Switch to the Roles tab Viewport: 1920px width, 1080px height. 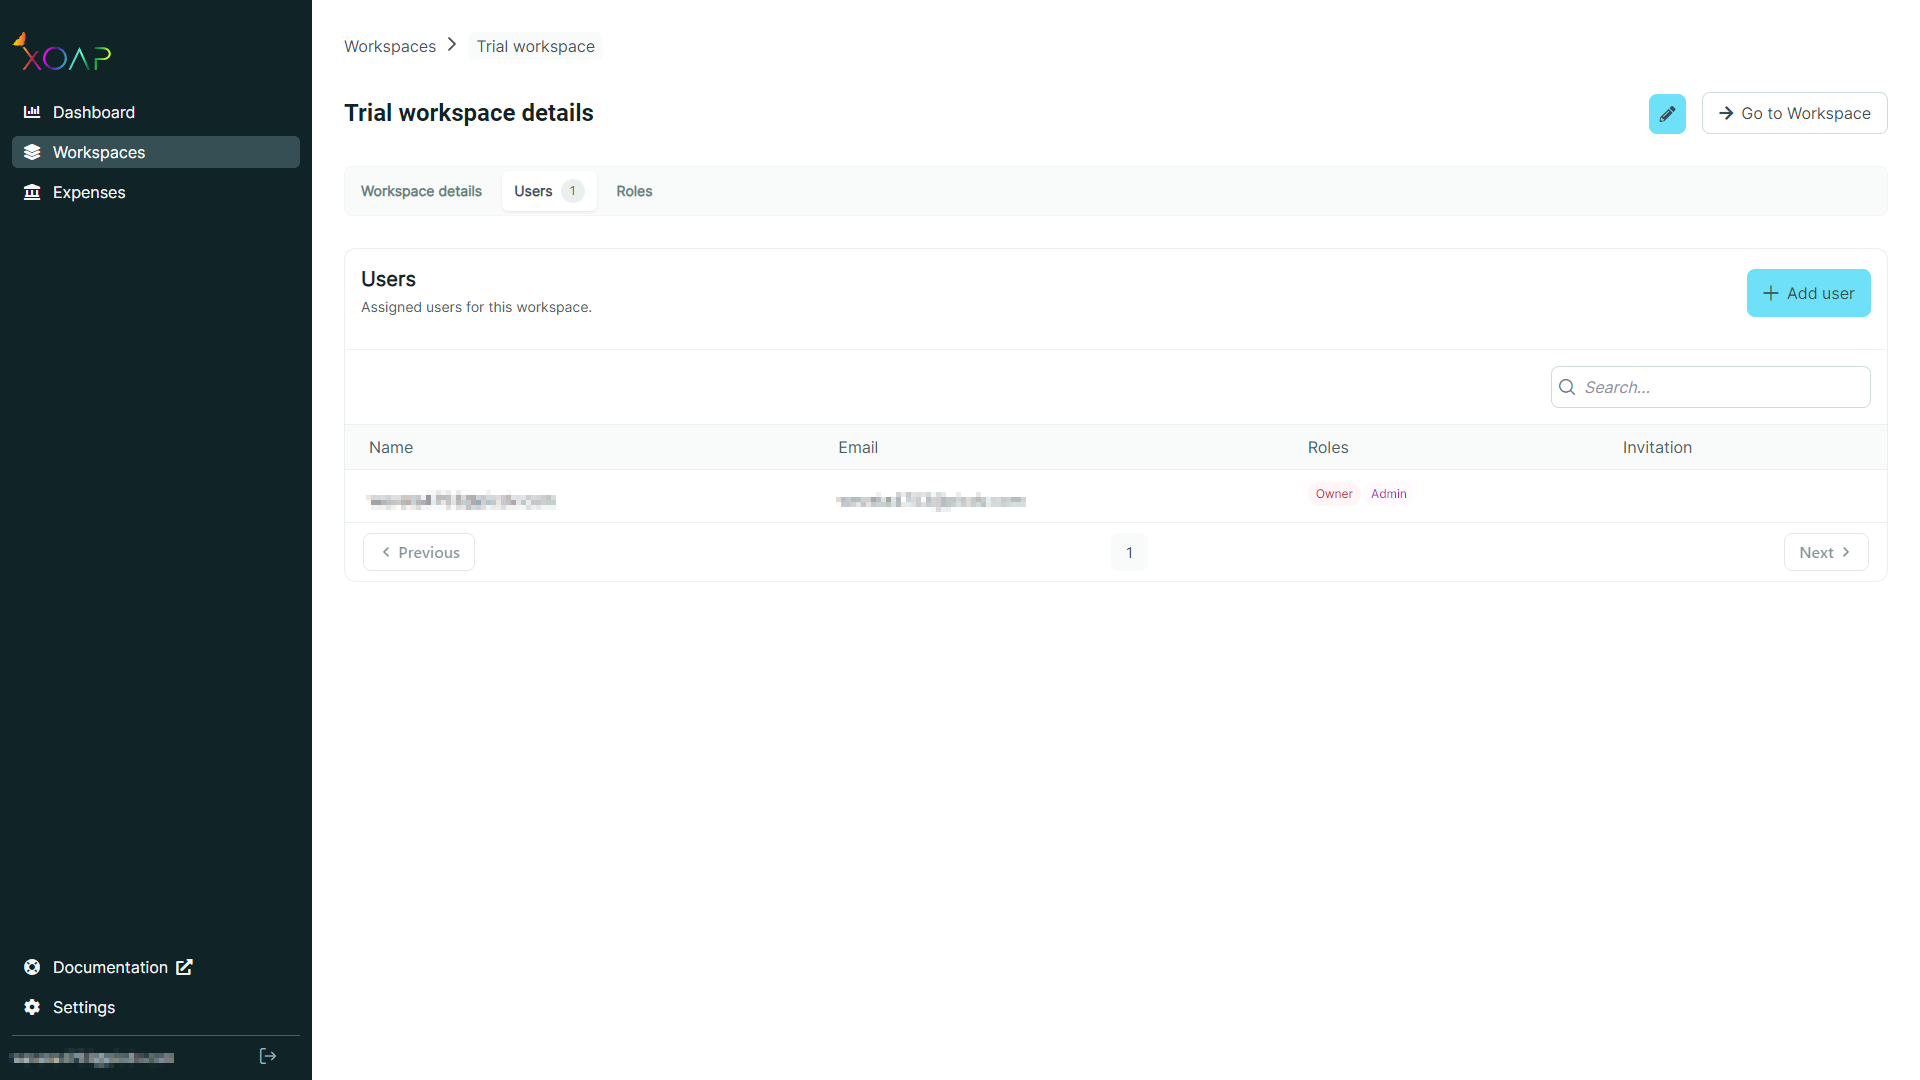pos(633,191)
